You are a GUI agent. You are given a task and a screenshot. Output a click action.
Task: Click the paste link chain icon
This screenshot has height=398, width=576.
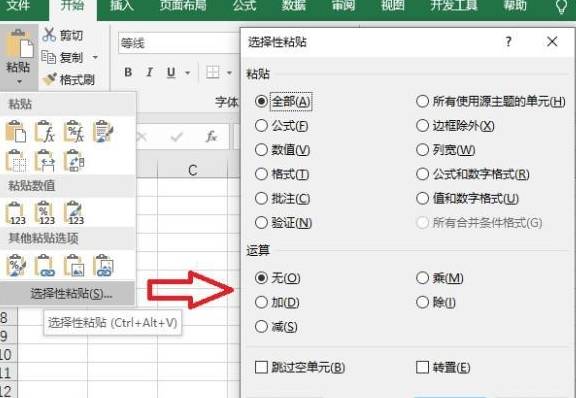(x=44, y=265)
